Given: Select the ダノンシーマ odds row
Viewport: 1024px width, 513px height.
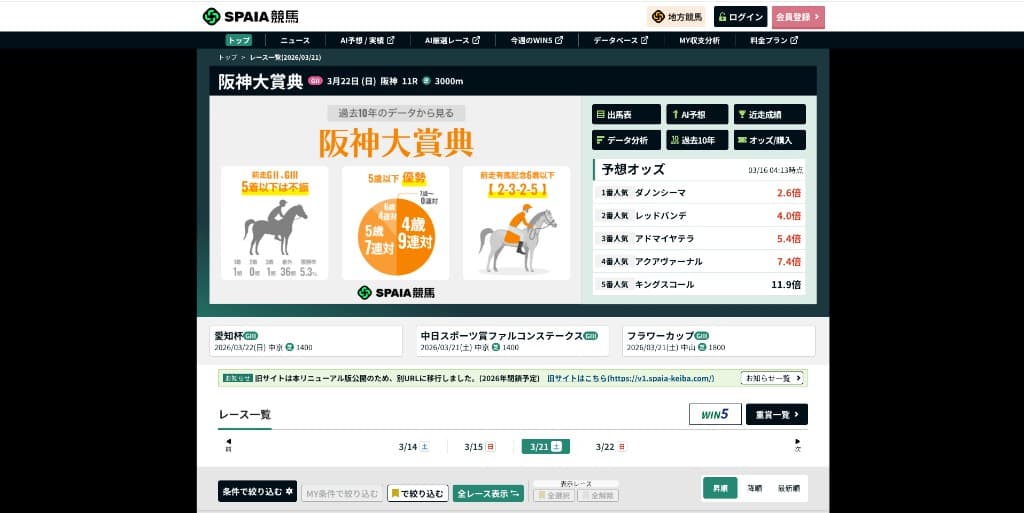Looking at the screenshot, I should (699, 193).
